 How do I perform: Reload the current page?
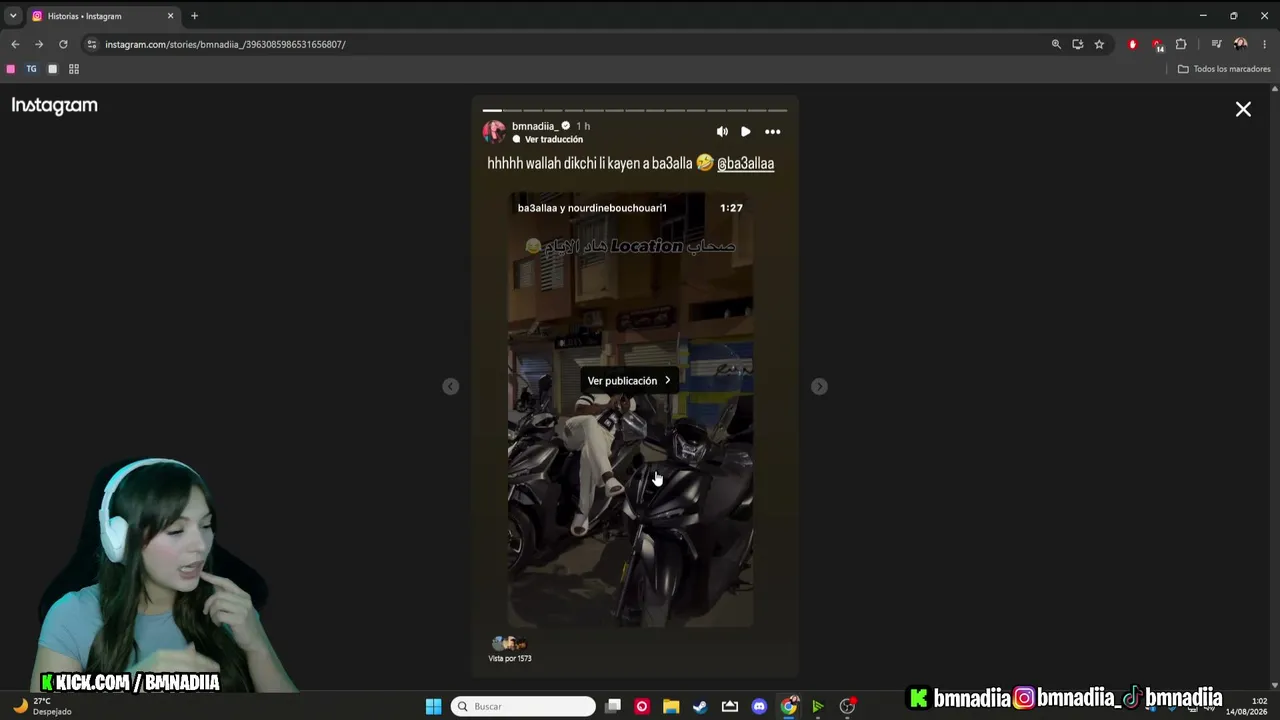[x=63, y=44]
